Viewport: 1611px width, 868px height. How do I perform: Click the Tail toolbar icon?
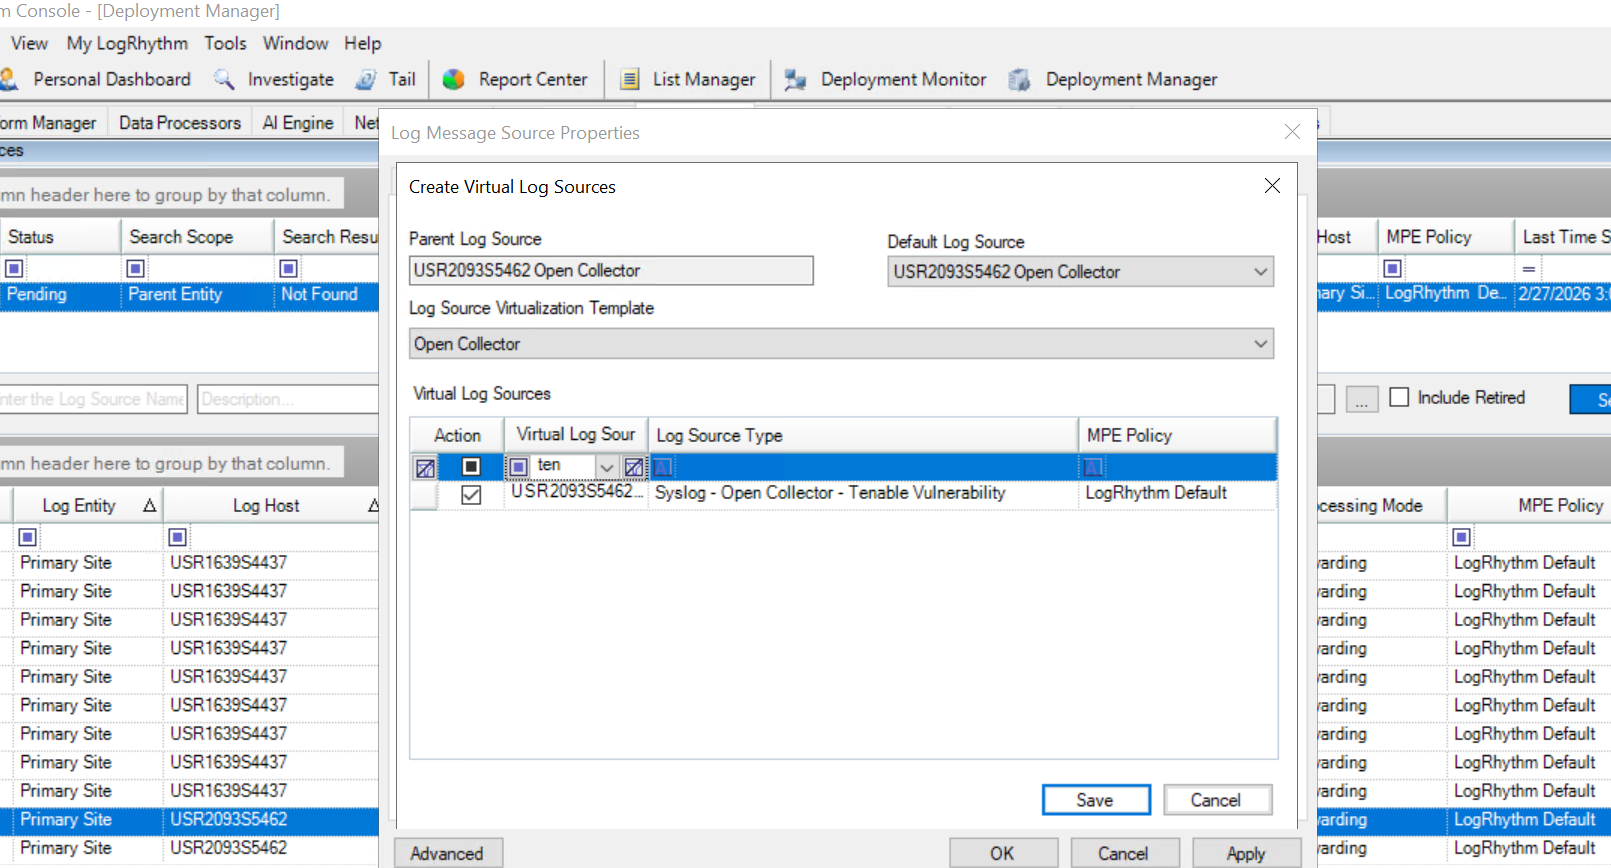(x=367, y=80)
